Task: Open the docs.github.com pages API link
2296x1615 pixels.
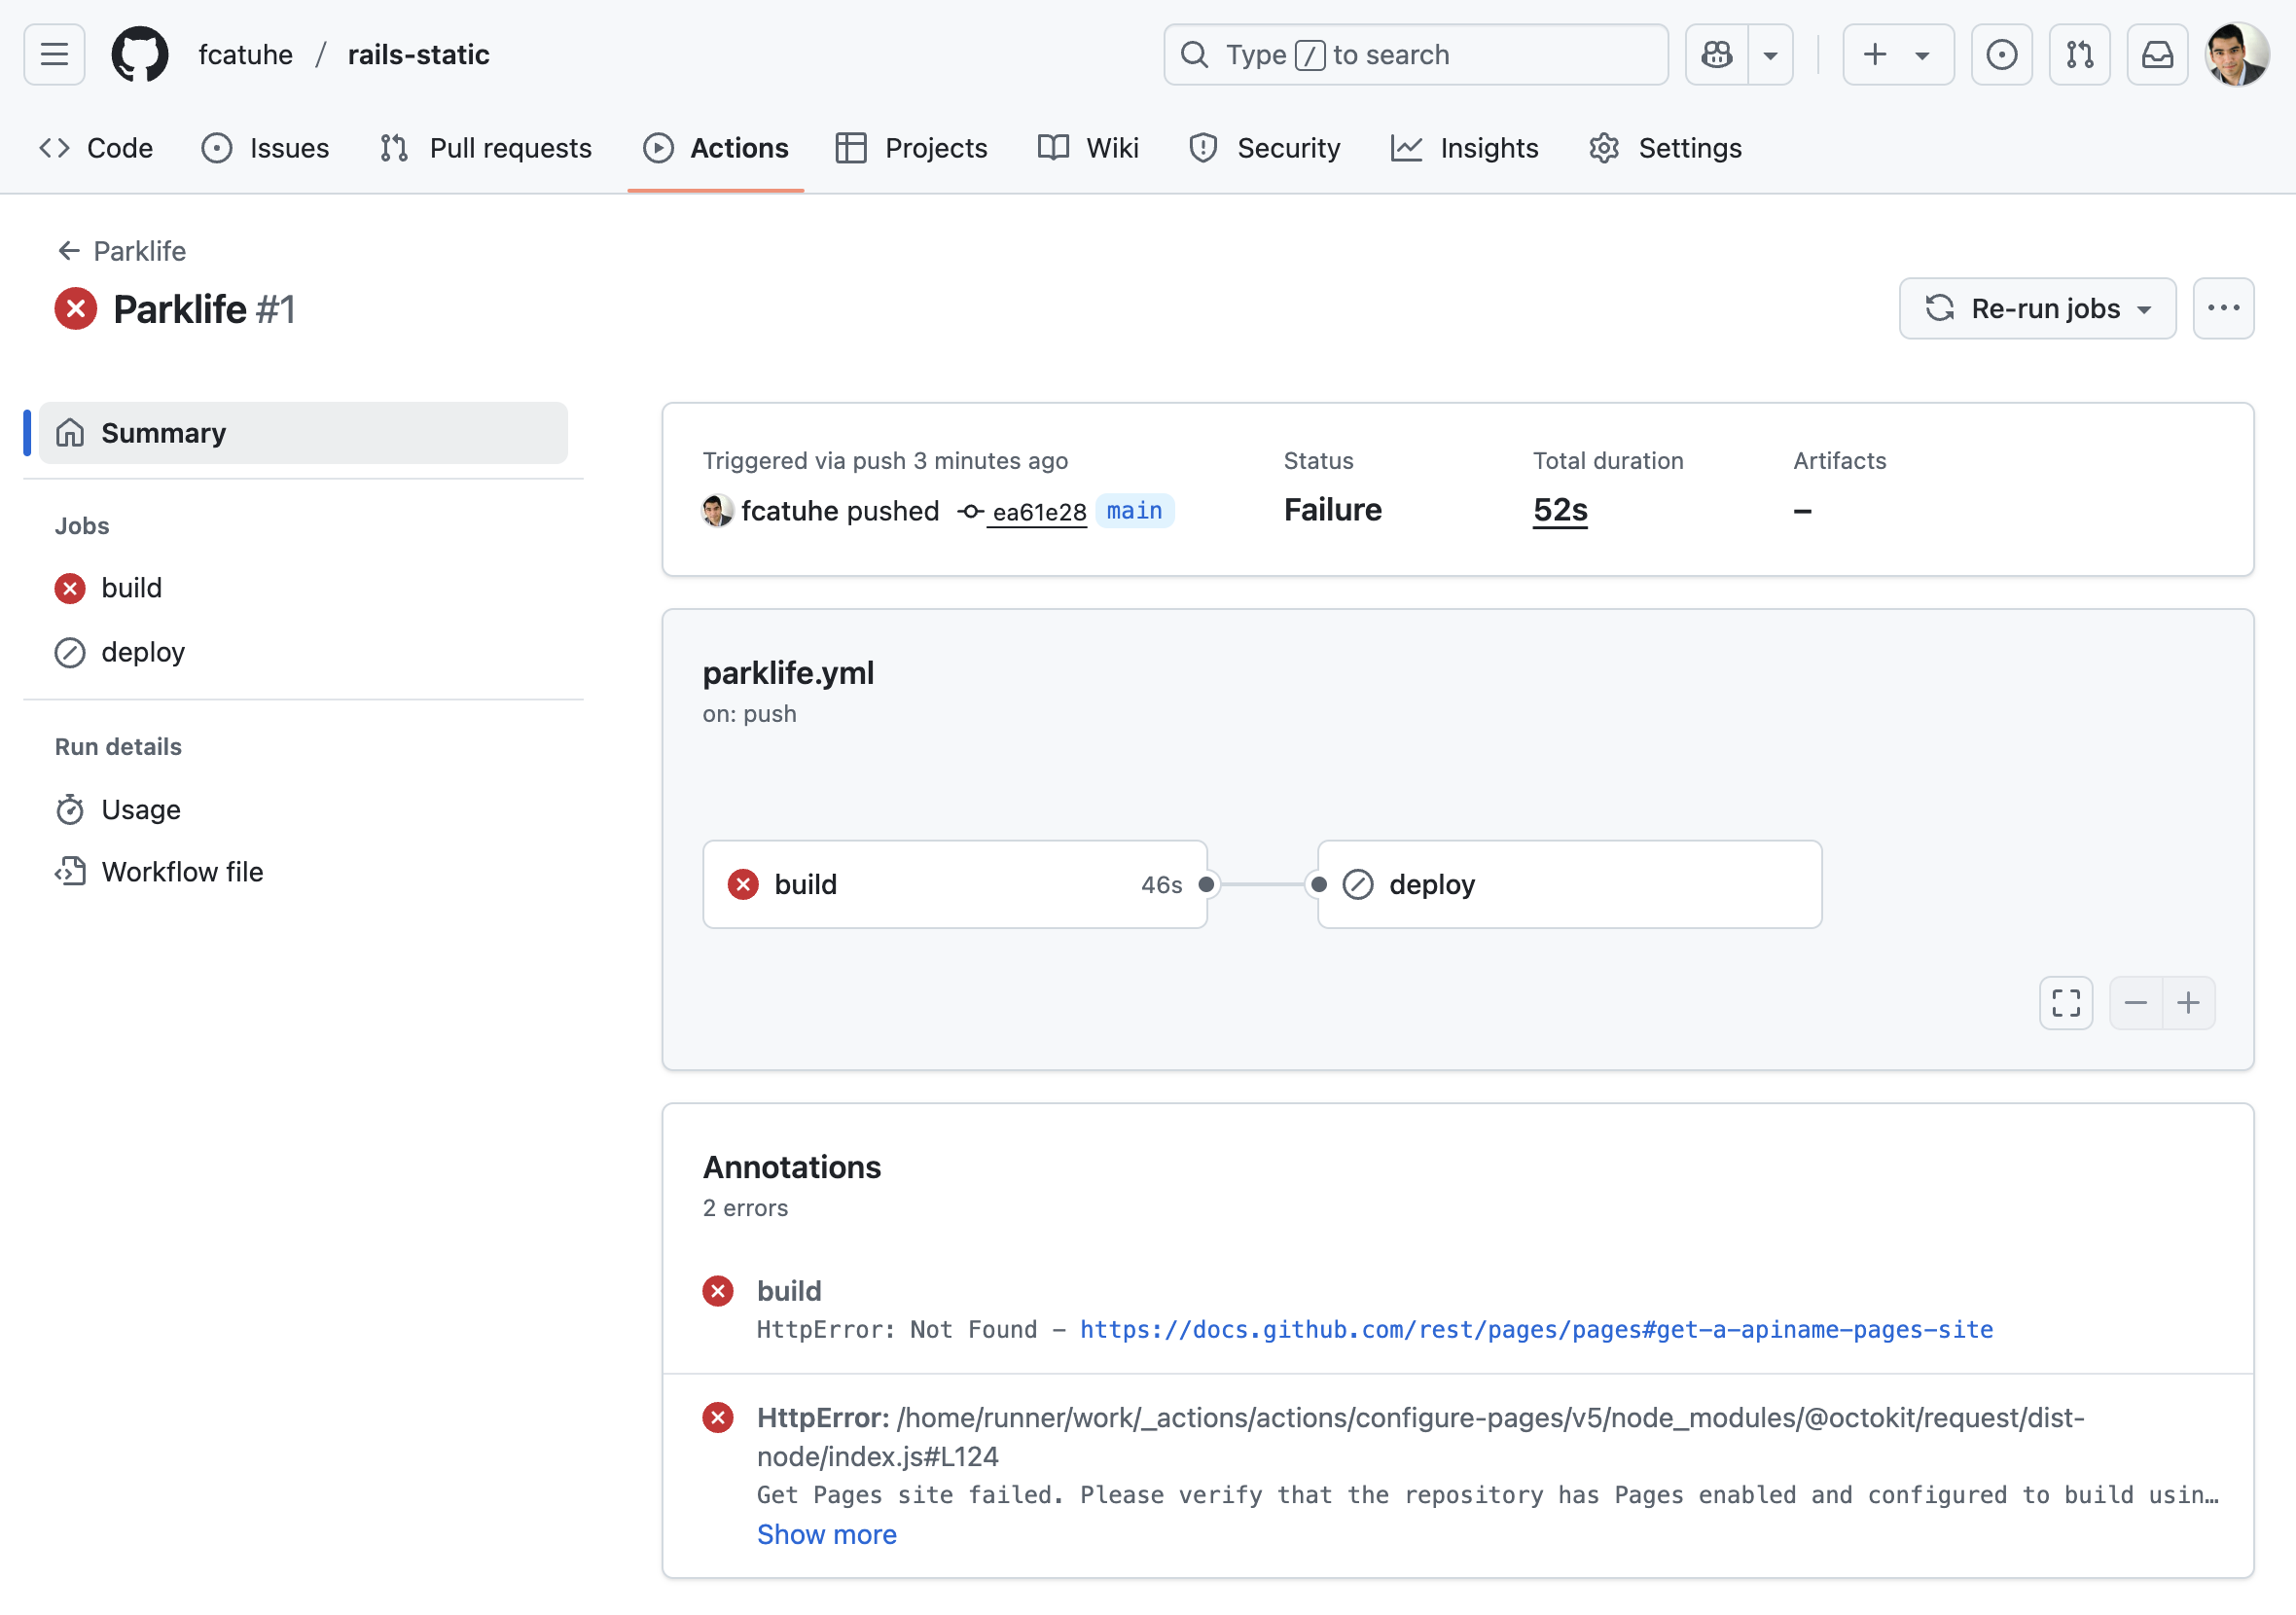Action: [x=1536, y=1329]
